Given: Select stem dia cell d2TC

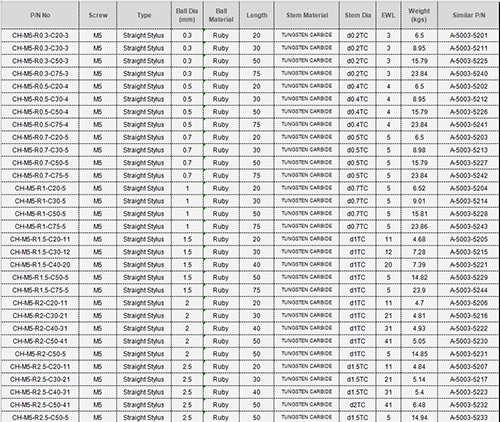Looking at the screenshot, I should 357,405.
